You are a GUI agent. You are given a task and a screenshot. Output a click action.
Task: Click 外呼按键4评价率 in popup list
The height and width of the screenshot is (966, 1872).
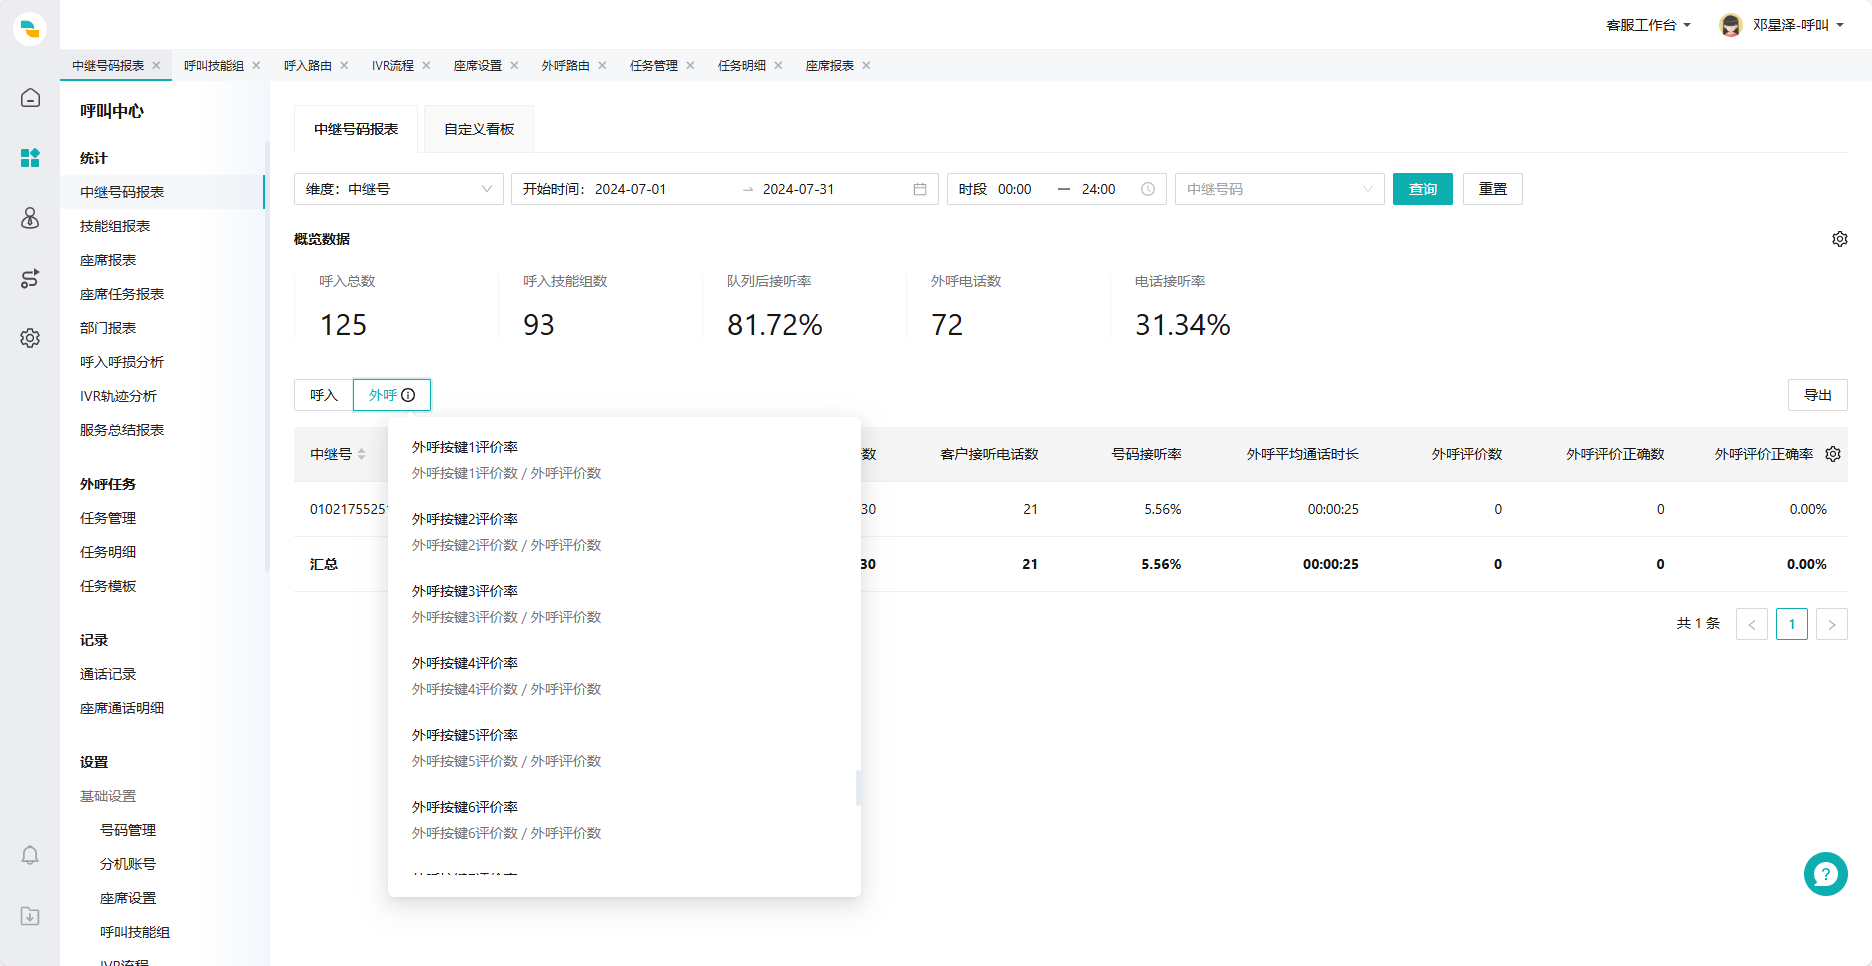[465, 663]
